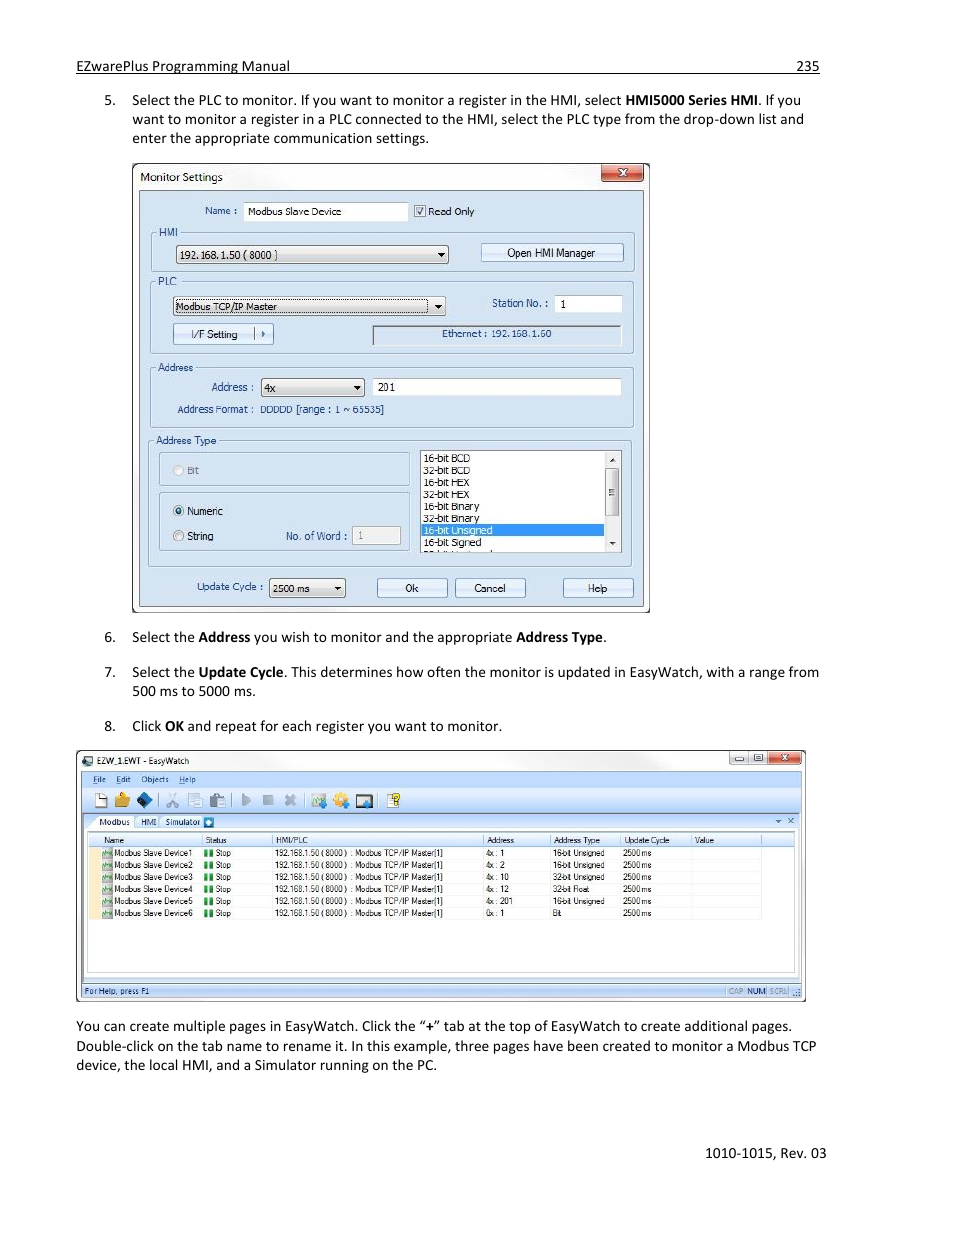Click the tab-list down arrow icon in EasyWatch
Image resolution: width=954 pixels, height=1235 pixels.
click(778, 821)
